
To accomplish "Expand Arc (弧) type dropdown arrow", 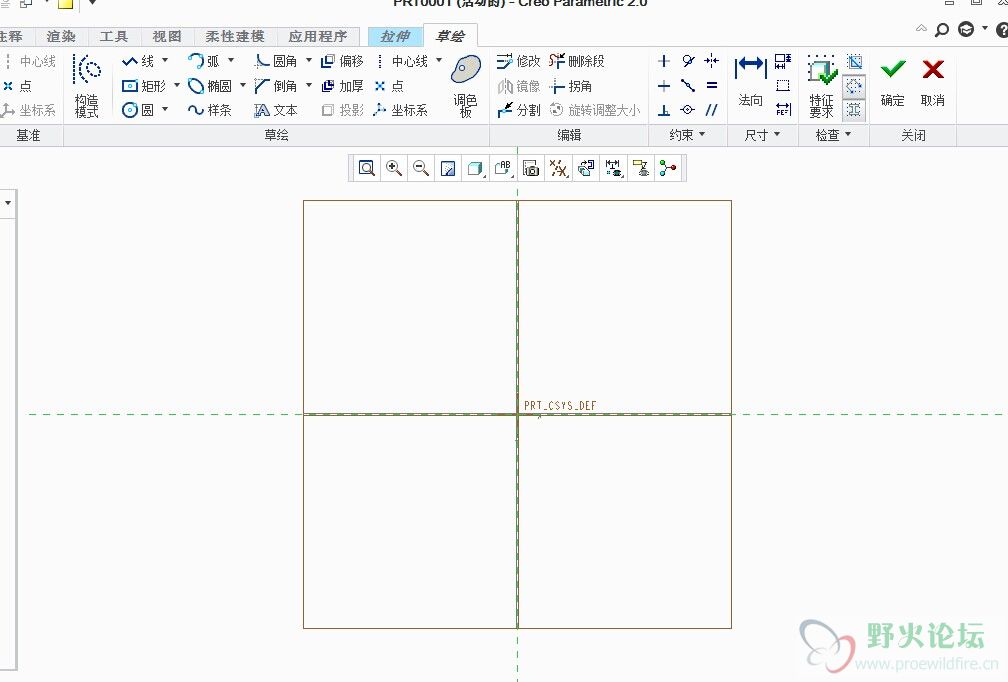I will pyautogui.click(x=231, y=60).
